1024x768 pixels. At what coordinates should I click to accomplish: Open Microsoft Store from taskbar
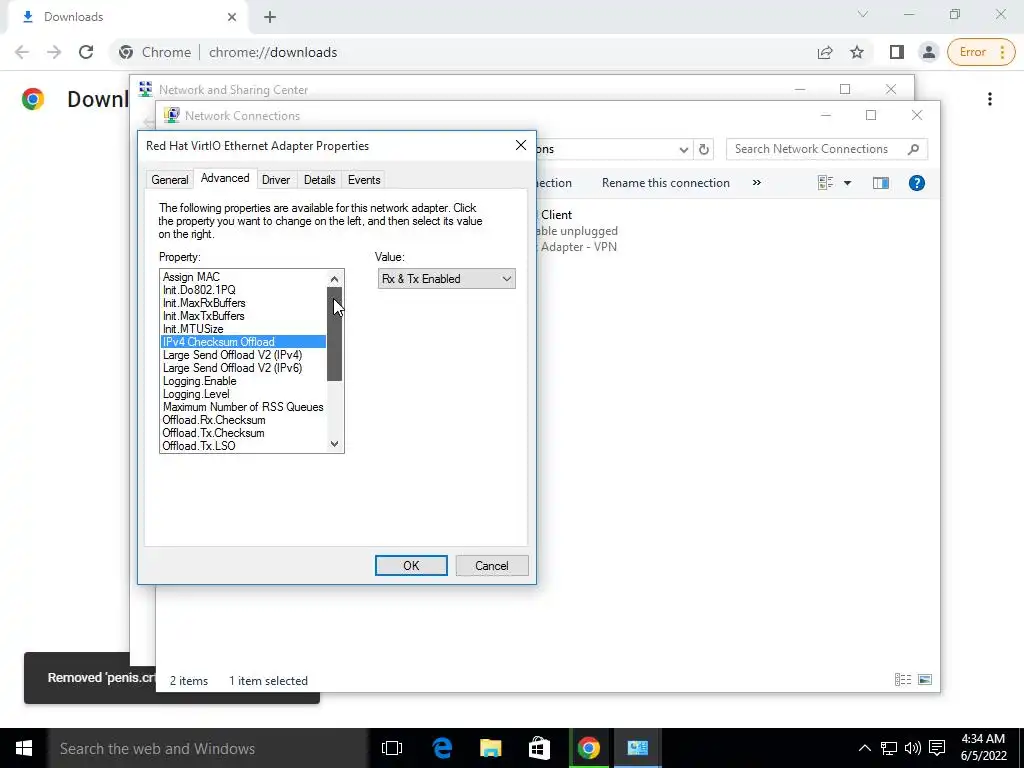(x=539, y=748)
